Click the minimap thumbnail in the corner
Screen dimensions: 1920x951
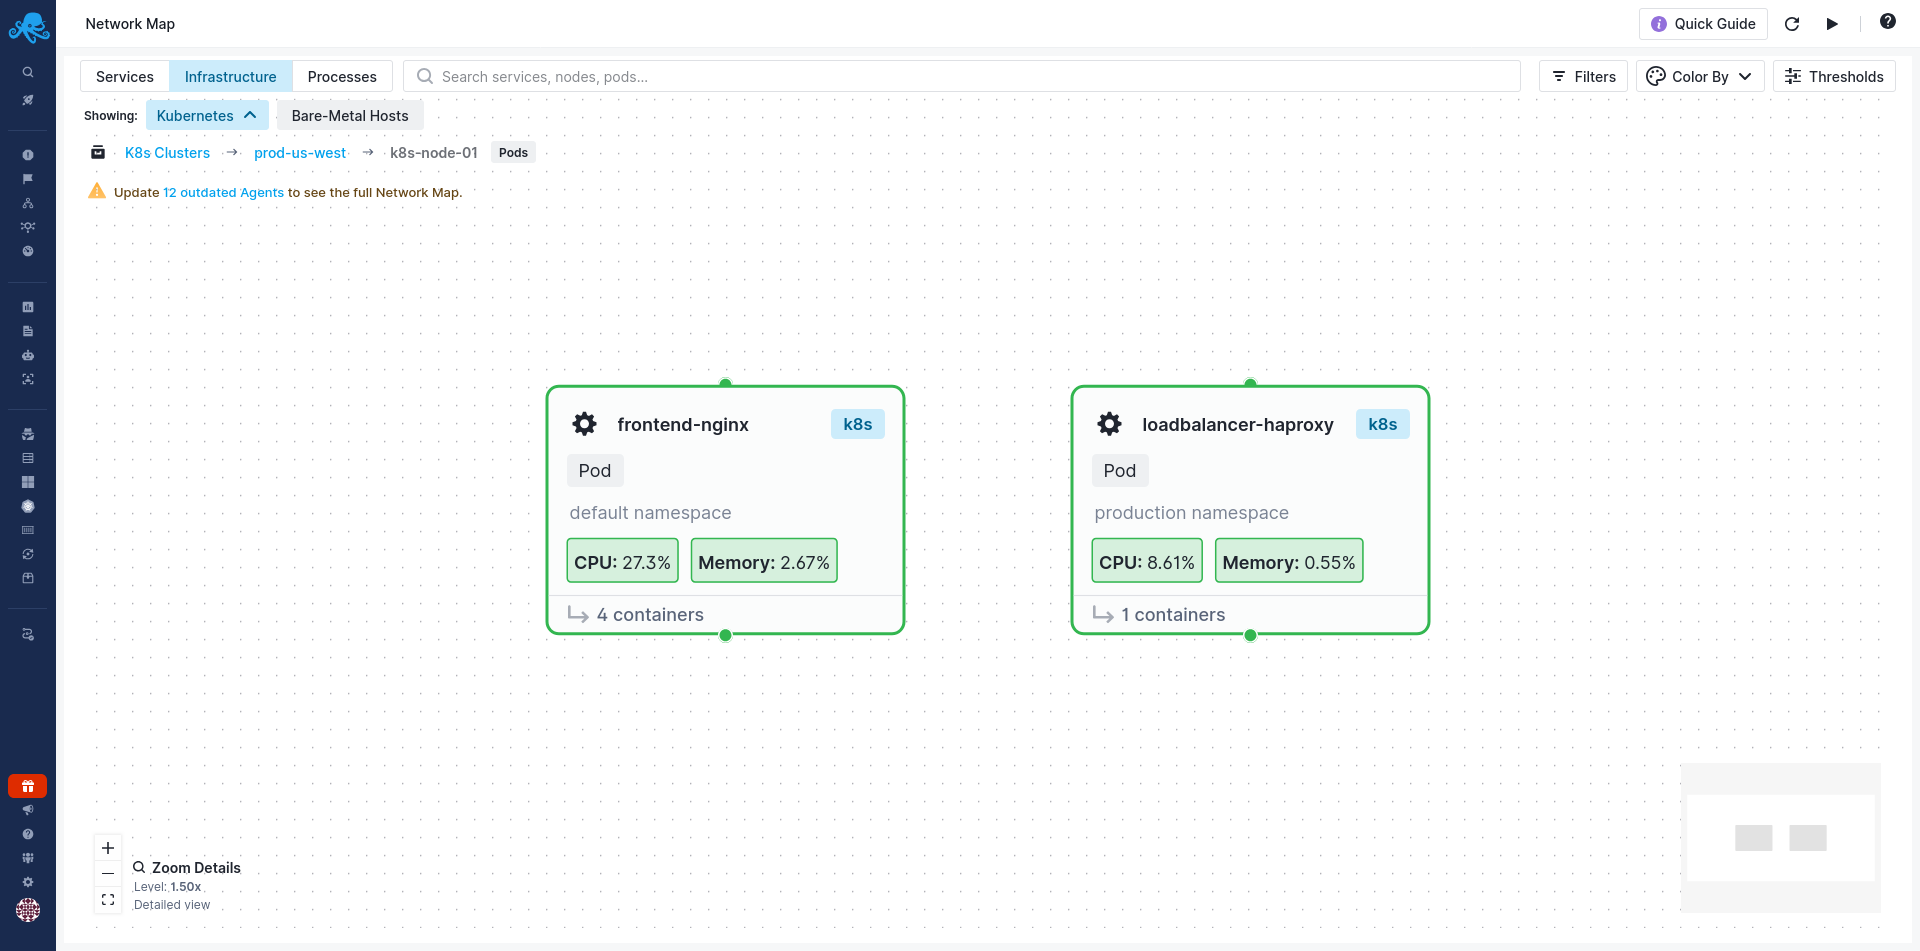click(1780, 838)
